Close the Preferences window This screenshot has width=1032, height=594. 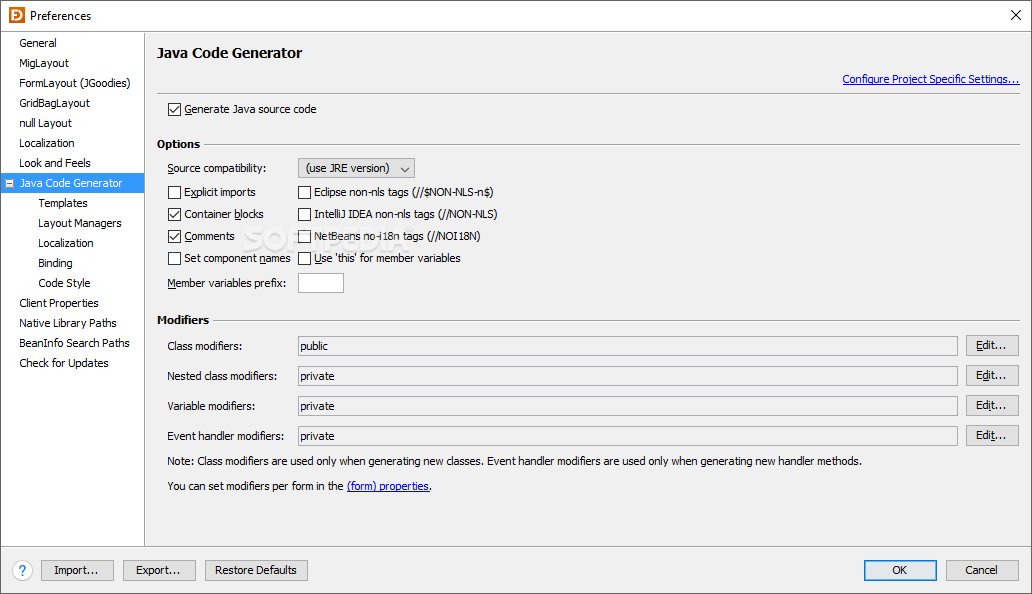coord(1016,15)
